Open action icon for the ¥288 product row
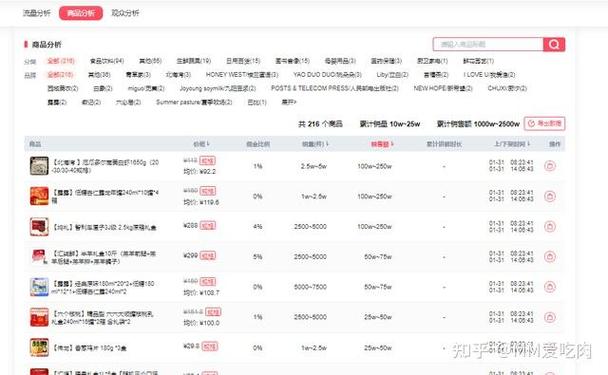 [x=550, y=226]
